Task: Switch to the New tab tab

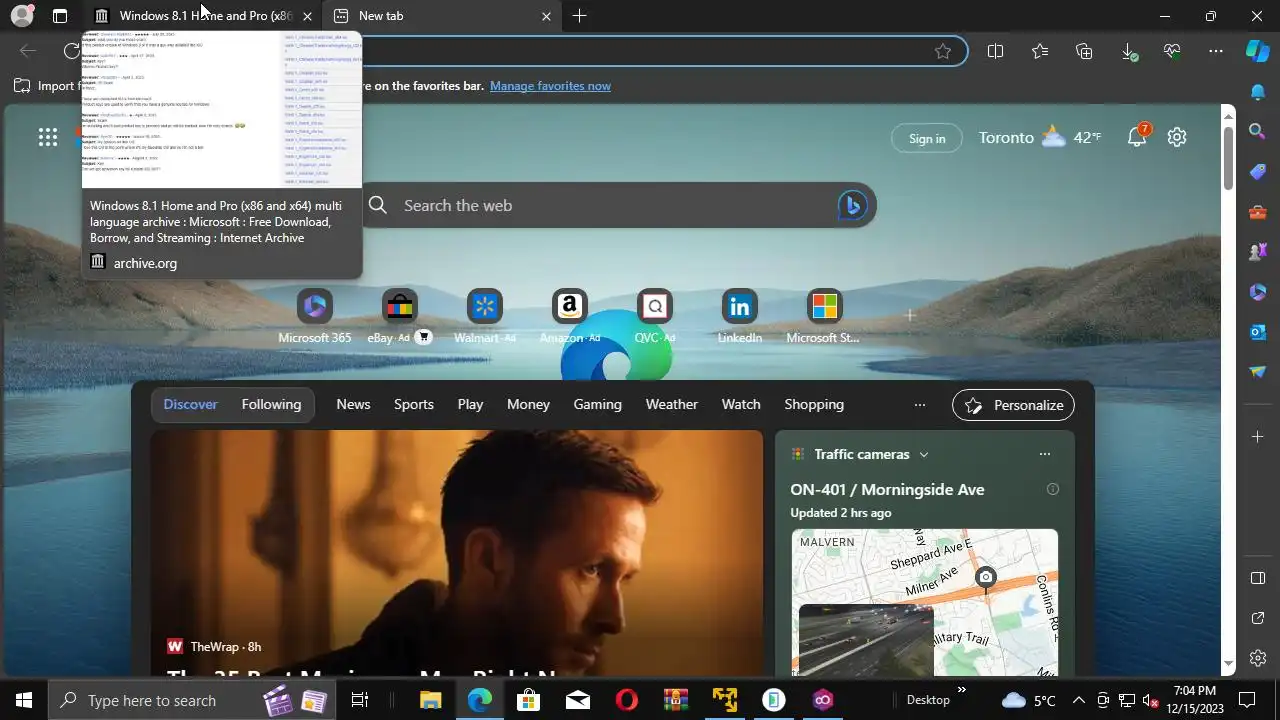Action: tap(442, 16)
